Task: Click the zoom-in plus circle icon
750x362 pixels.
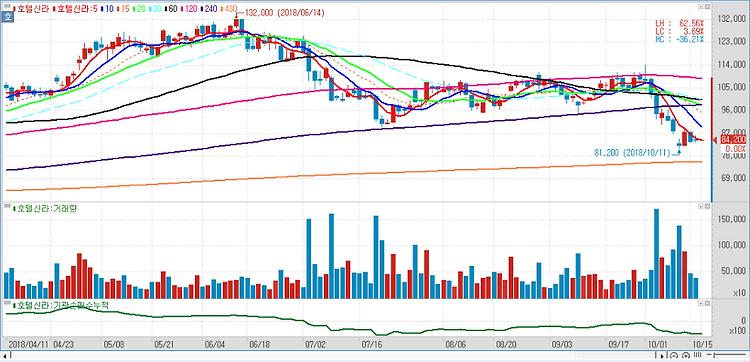Action: tap(686, 356)
